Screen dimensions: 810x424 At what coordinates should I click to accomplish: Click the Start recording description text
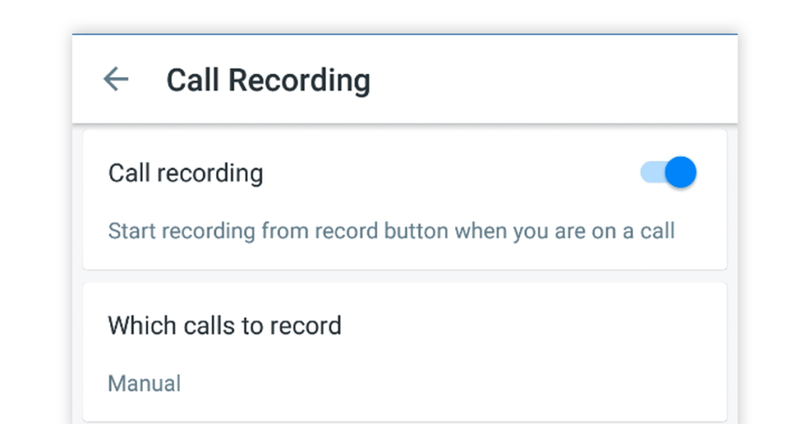(x=391, y=232)
